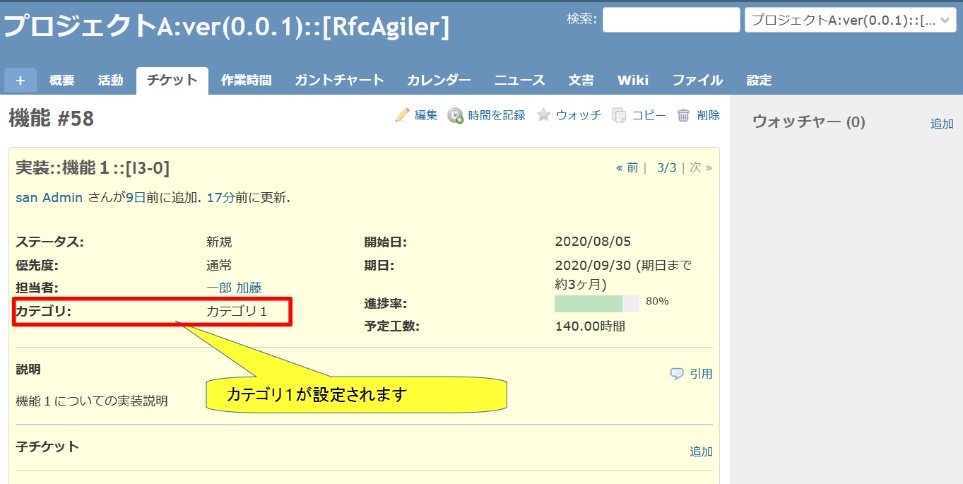963x484 pixels.
Task: Go to the Wiki tab
Action: click(633, 80)
